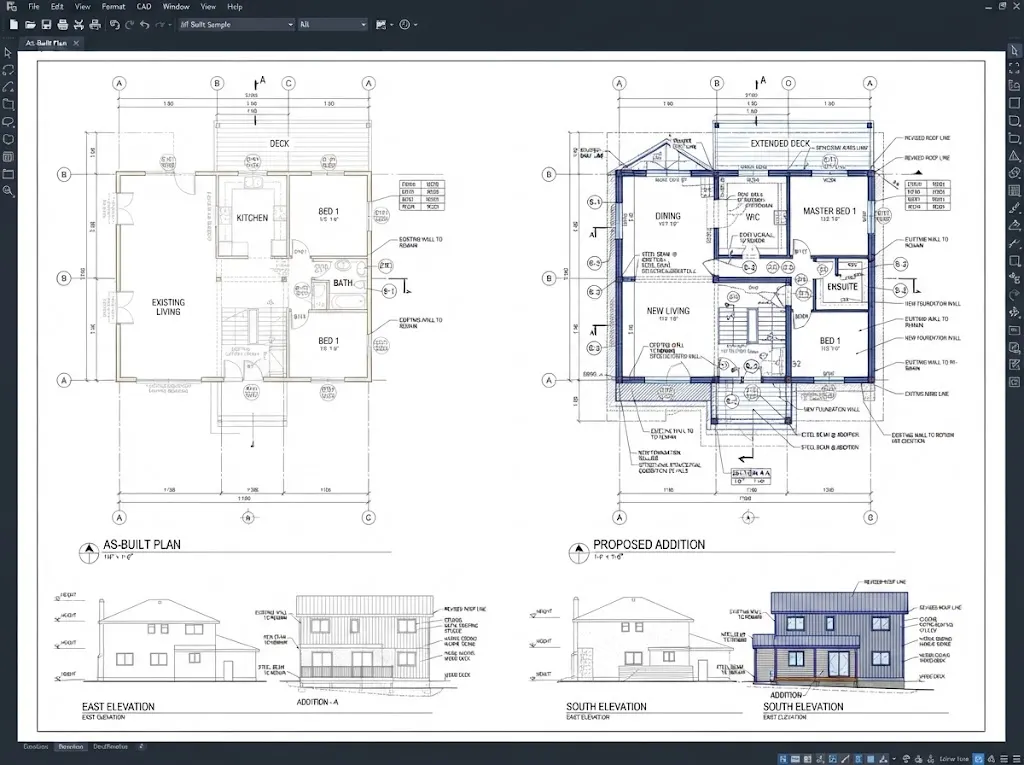
Task: Click the EXTENDED DECK label in the proposed plan
Action: click(x=780, y=143)
